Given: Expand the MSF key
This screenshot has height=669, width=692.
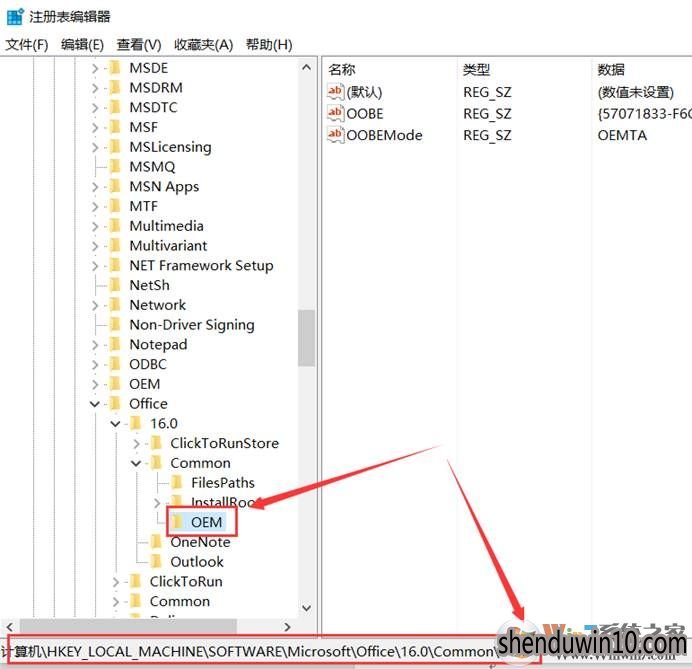Looking at the screenshot, I should point(95,128).
